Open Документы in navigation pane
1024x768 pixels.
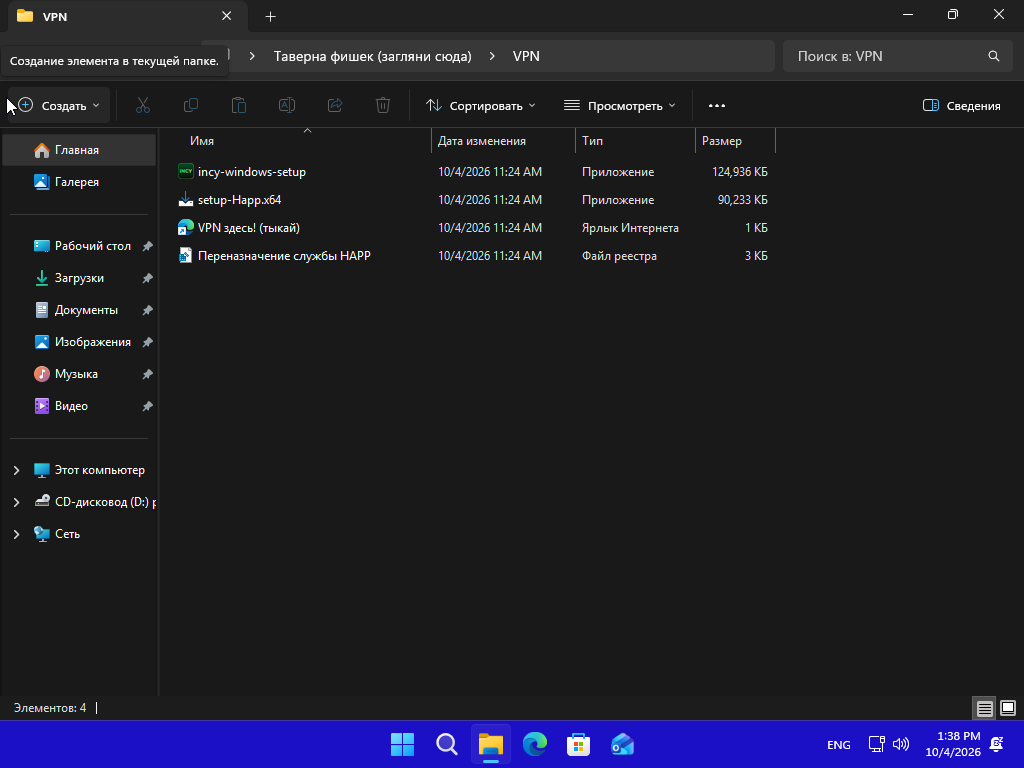click(80, 310)
